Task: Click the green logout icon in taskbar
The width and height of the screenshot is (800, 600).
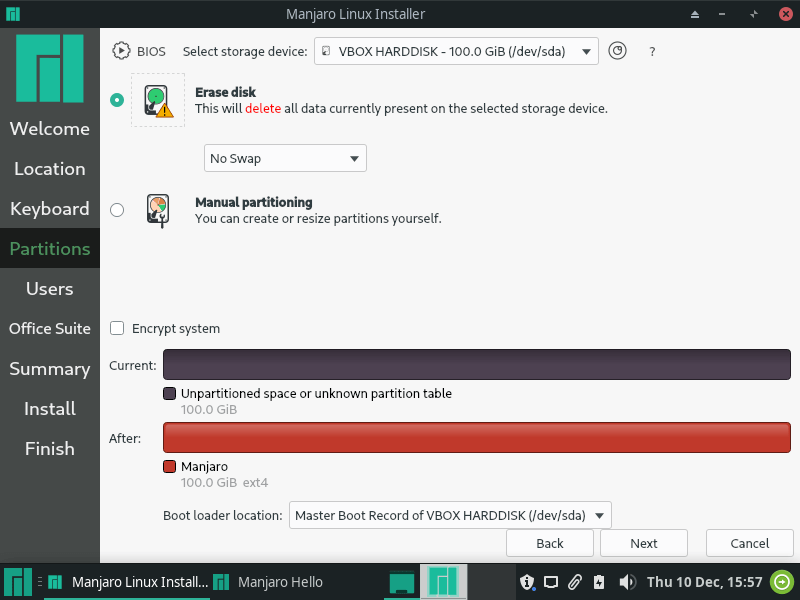Action: [x=782, y=582]
